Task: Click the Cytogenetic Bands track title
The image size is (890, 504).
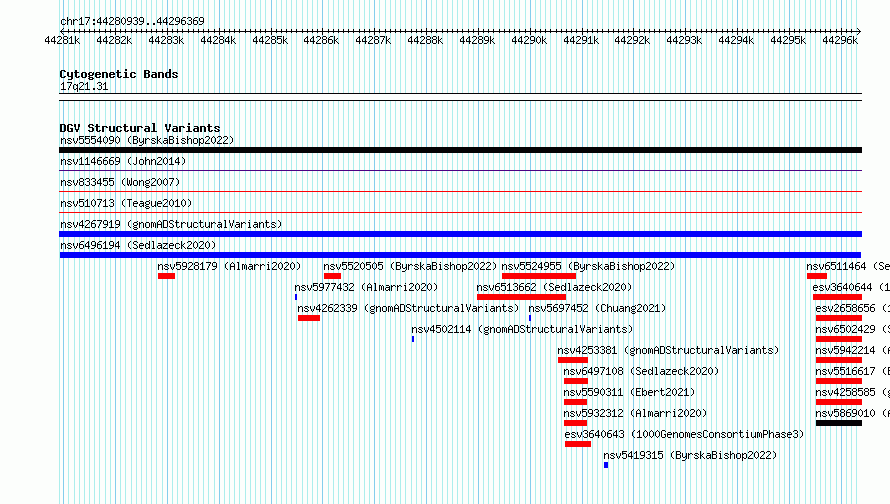Action: [x=119, y=74]
